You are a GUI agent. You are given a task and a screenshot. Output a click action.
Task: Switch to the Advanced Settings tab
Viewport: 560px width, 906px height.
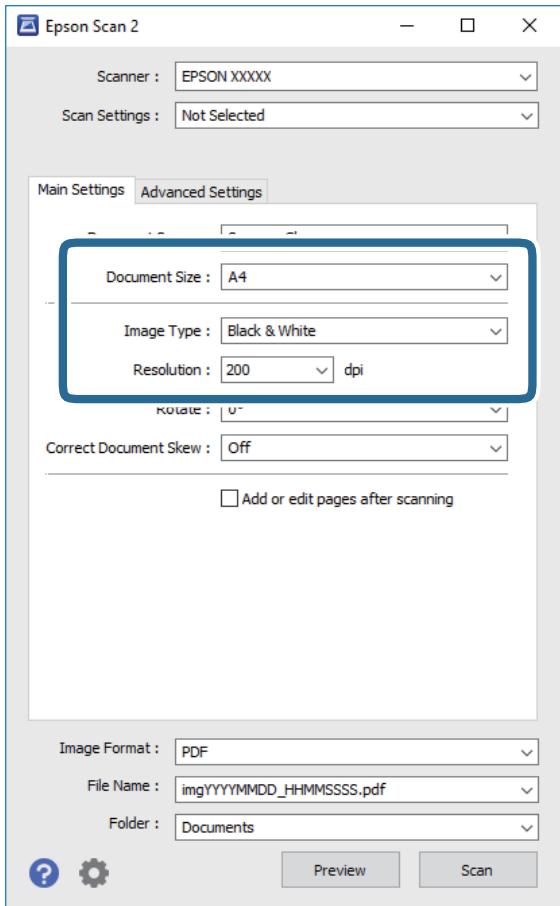click(x=201, y=192)
